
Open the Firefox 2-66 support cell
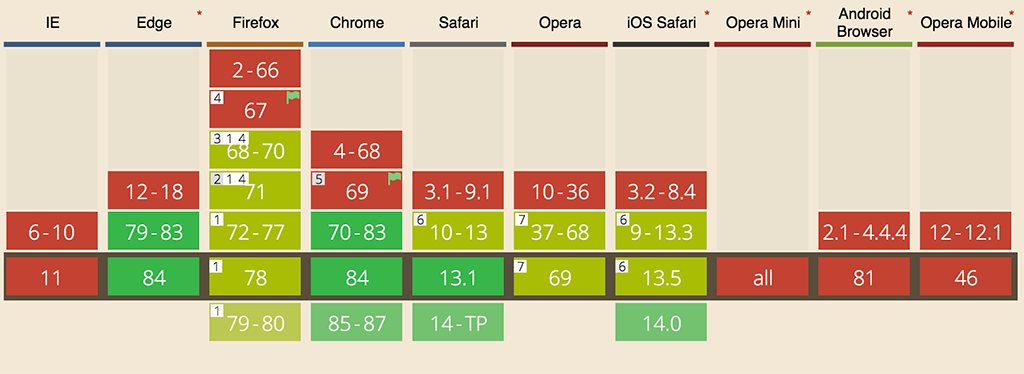pyautogui.click(x=255, y=69)
